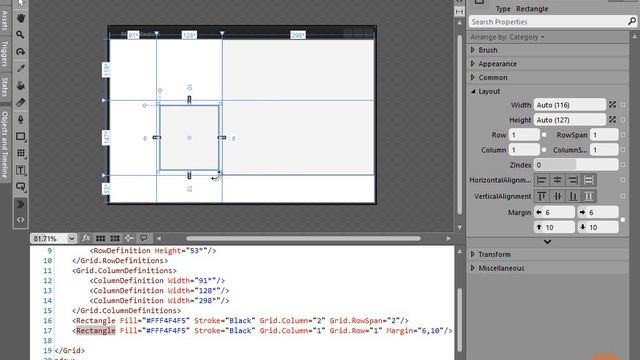Open the States side tab
640x360 pixels.
(x=4, y=87)
